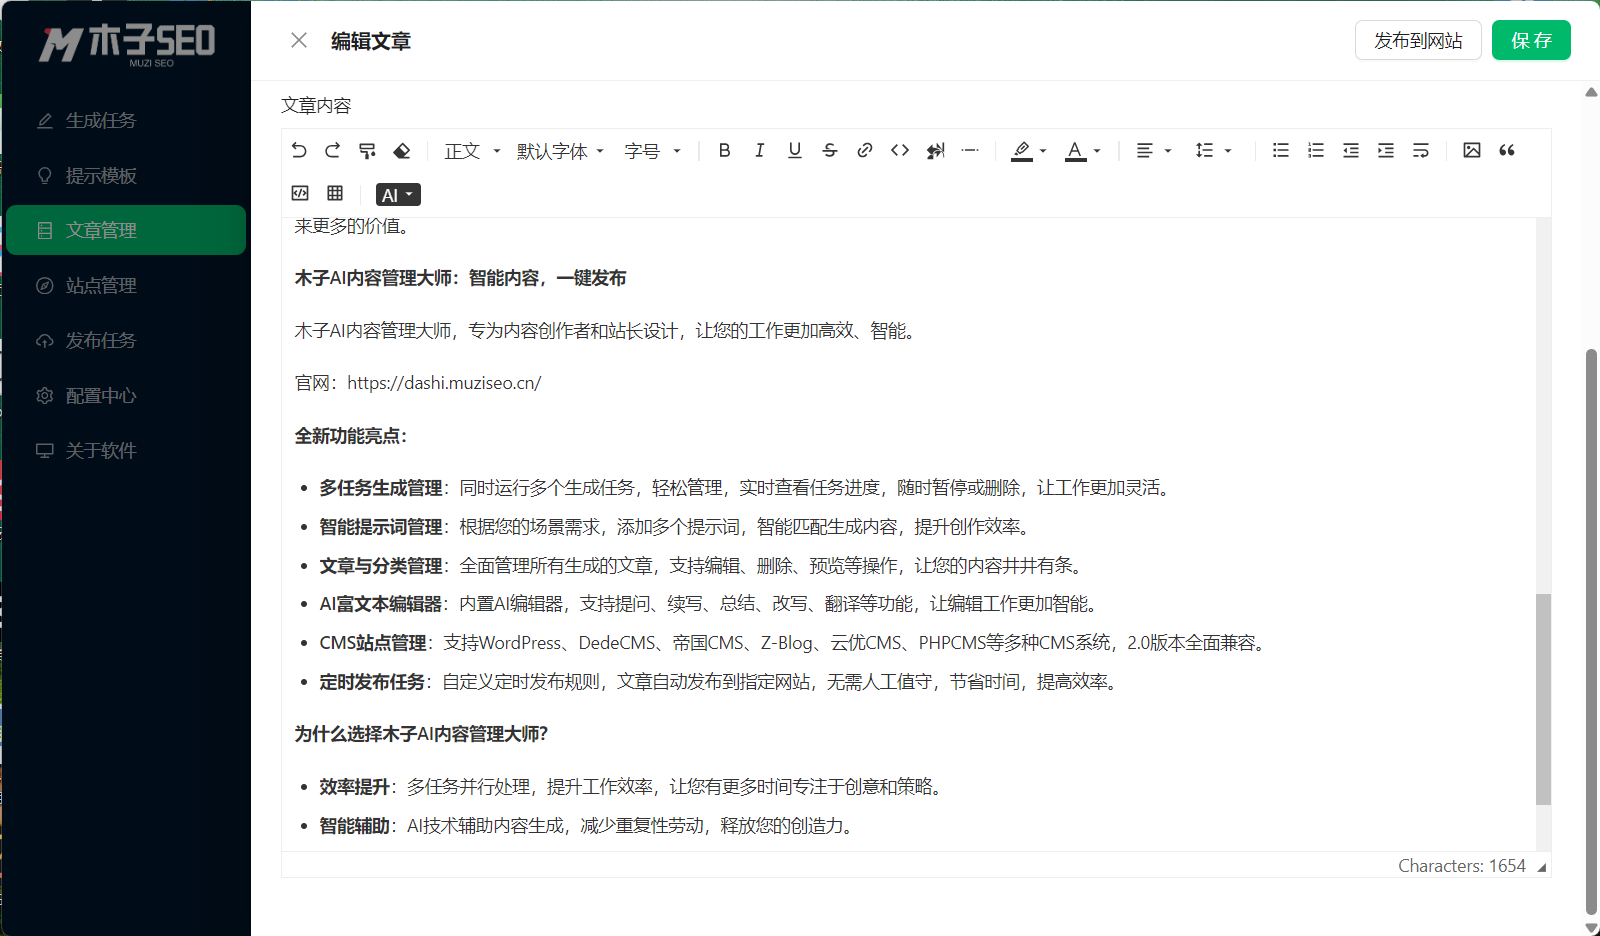Click the editor's inner vertical scrollbar thumb
The image size is (1600, 936).
coord(1543,699)
